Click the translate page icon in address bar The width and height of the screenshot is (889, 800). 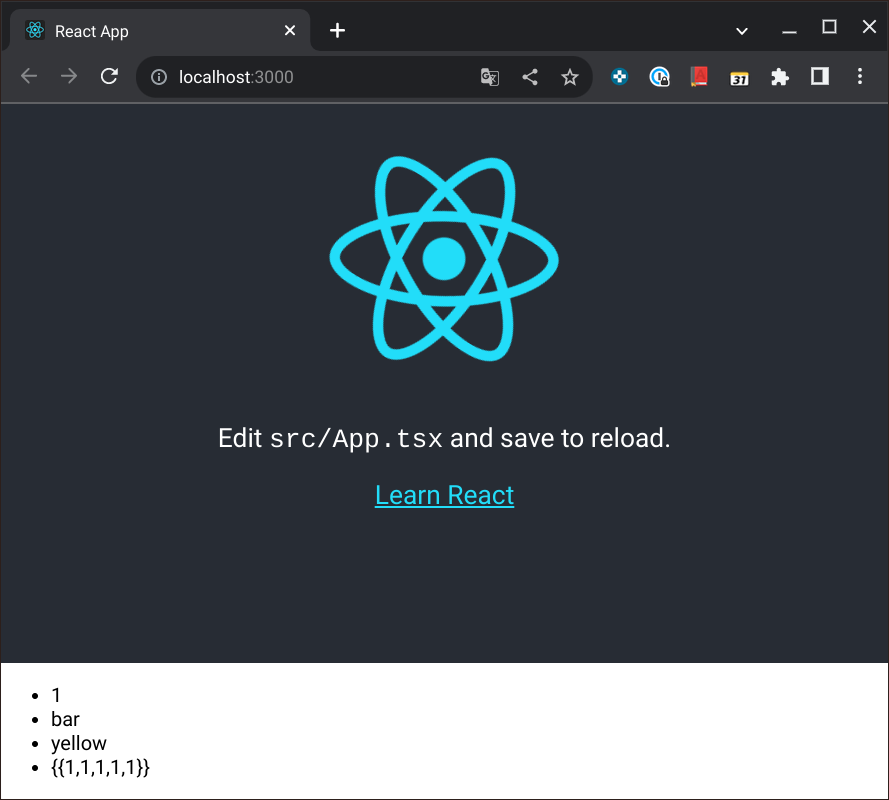pyautogui.click(x=490, y=77)
